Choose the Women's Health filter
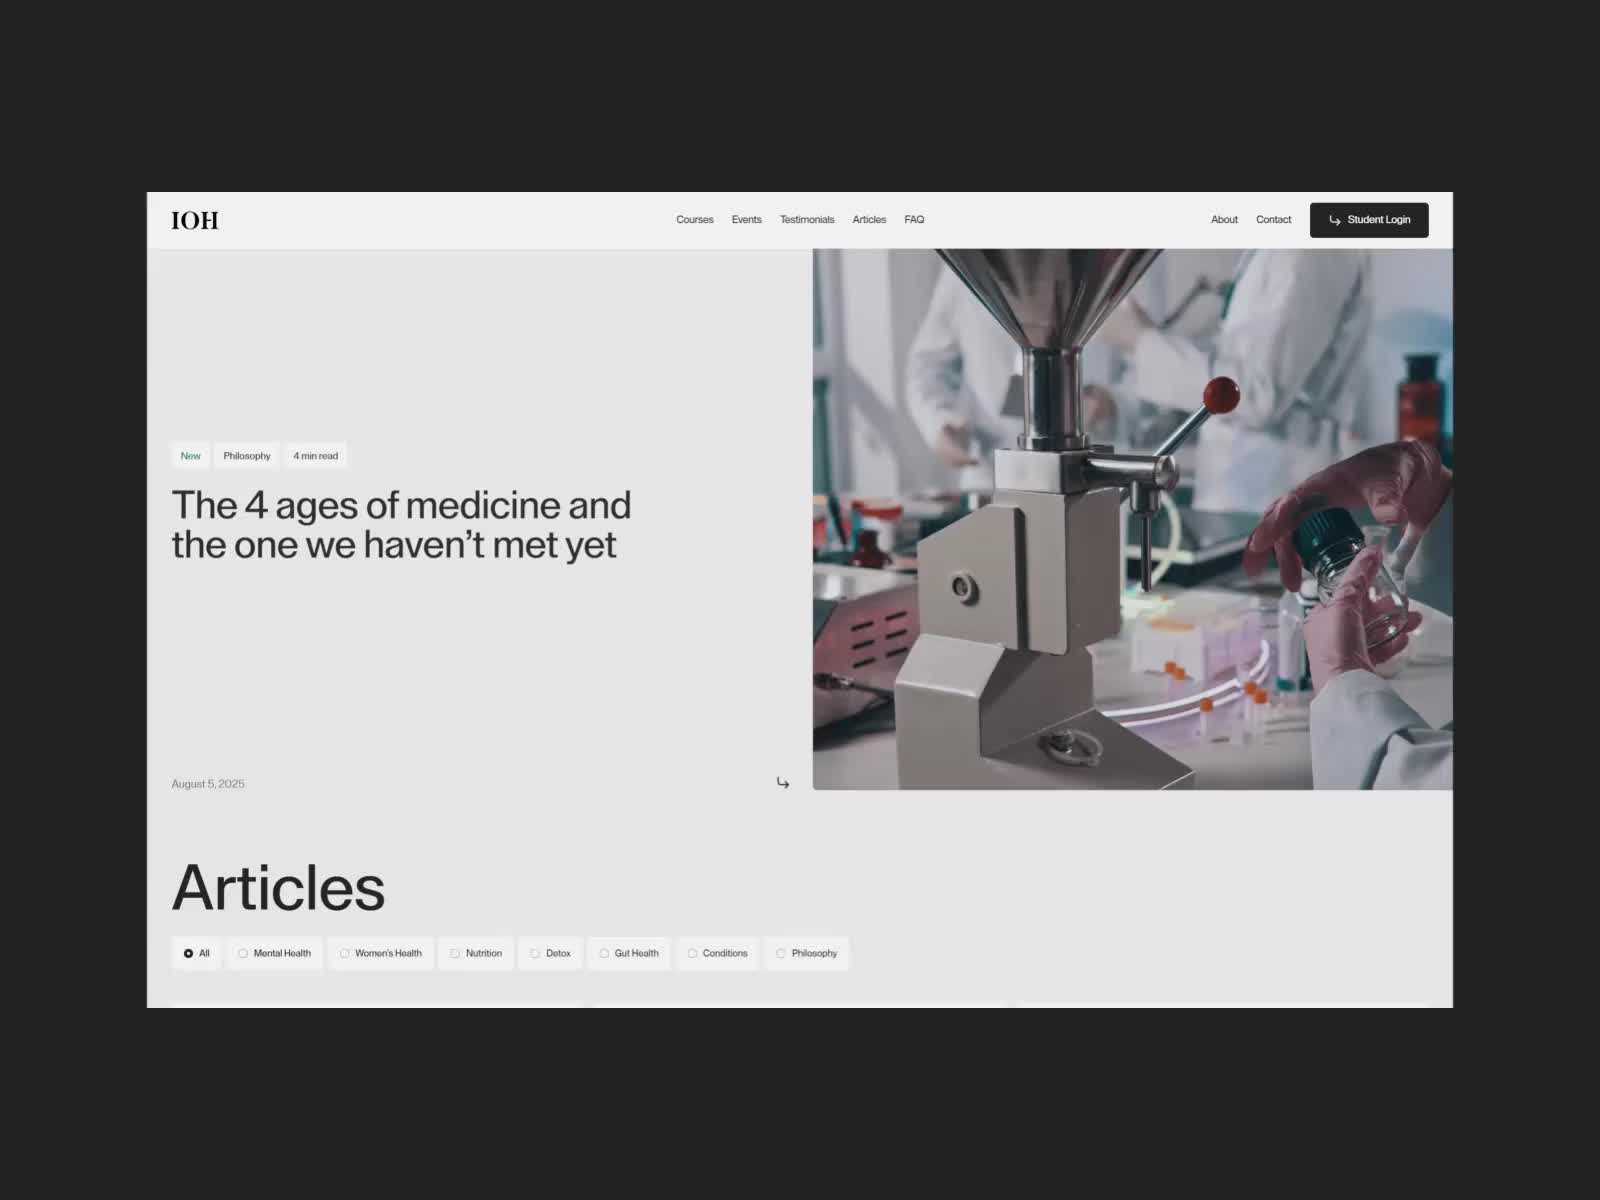This screenshot has width=1600, height=1200. (380, 954)
